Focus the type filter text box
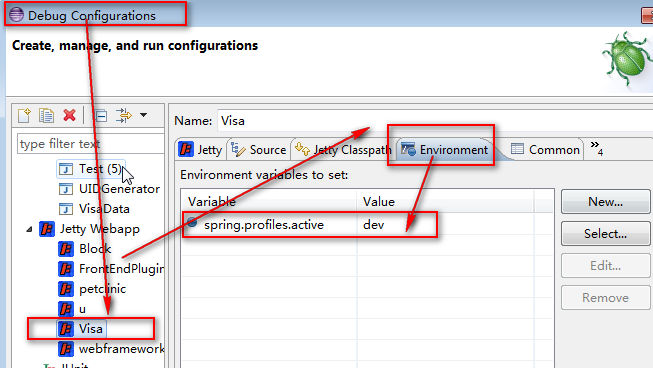 pos(90,144)
